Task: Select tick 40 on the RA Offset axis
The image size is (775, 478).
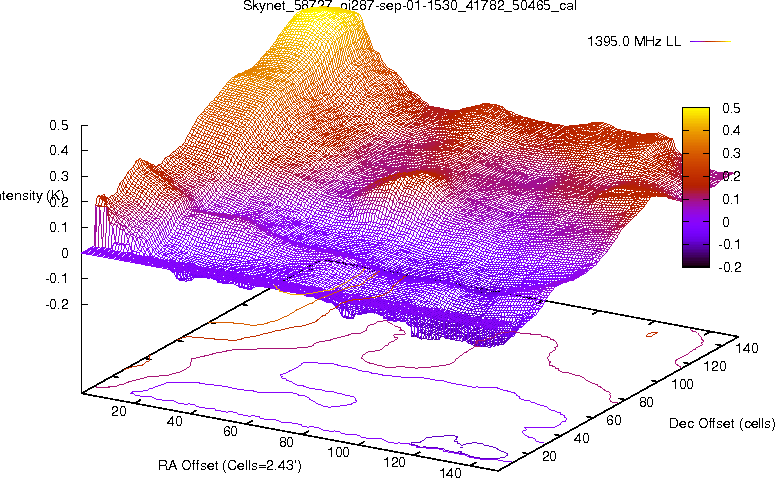Action: [x=175, y=421]
